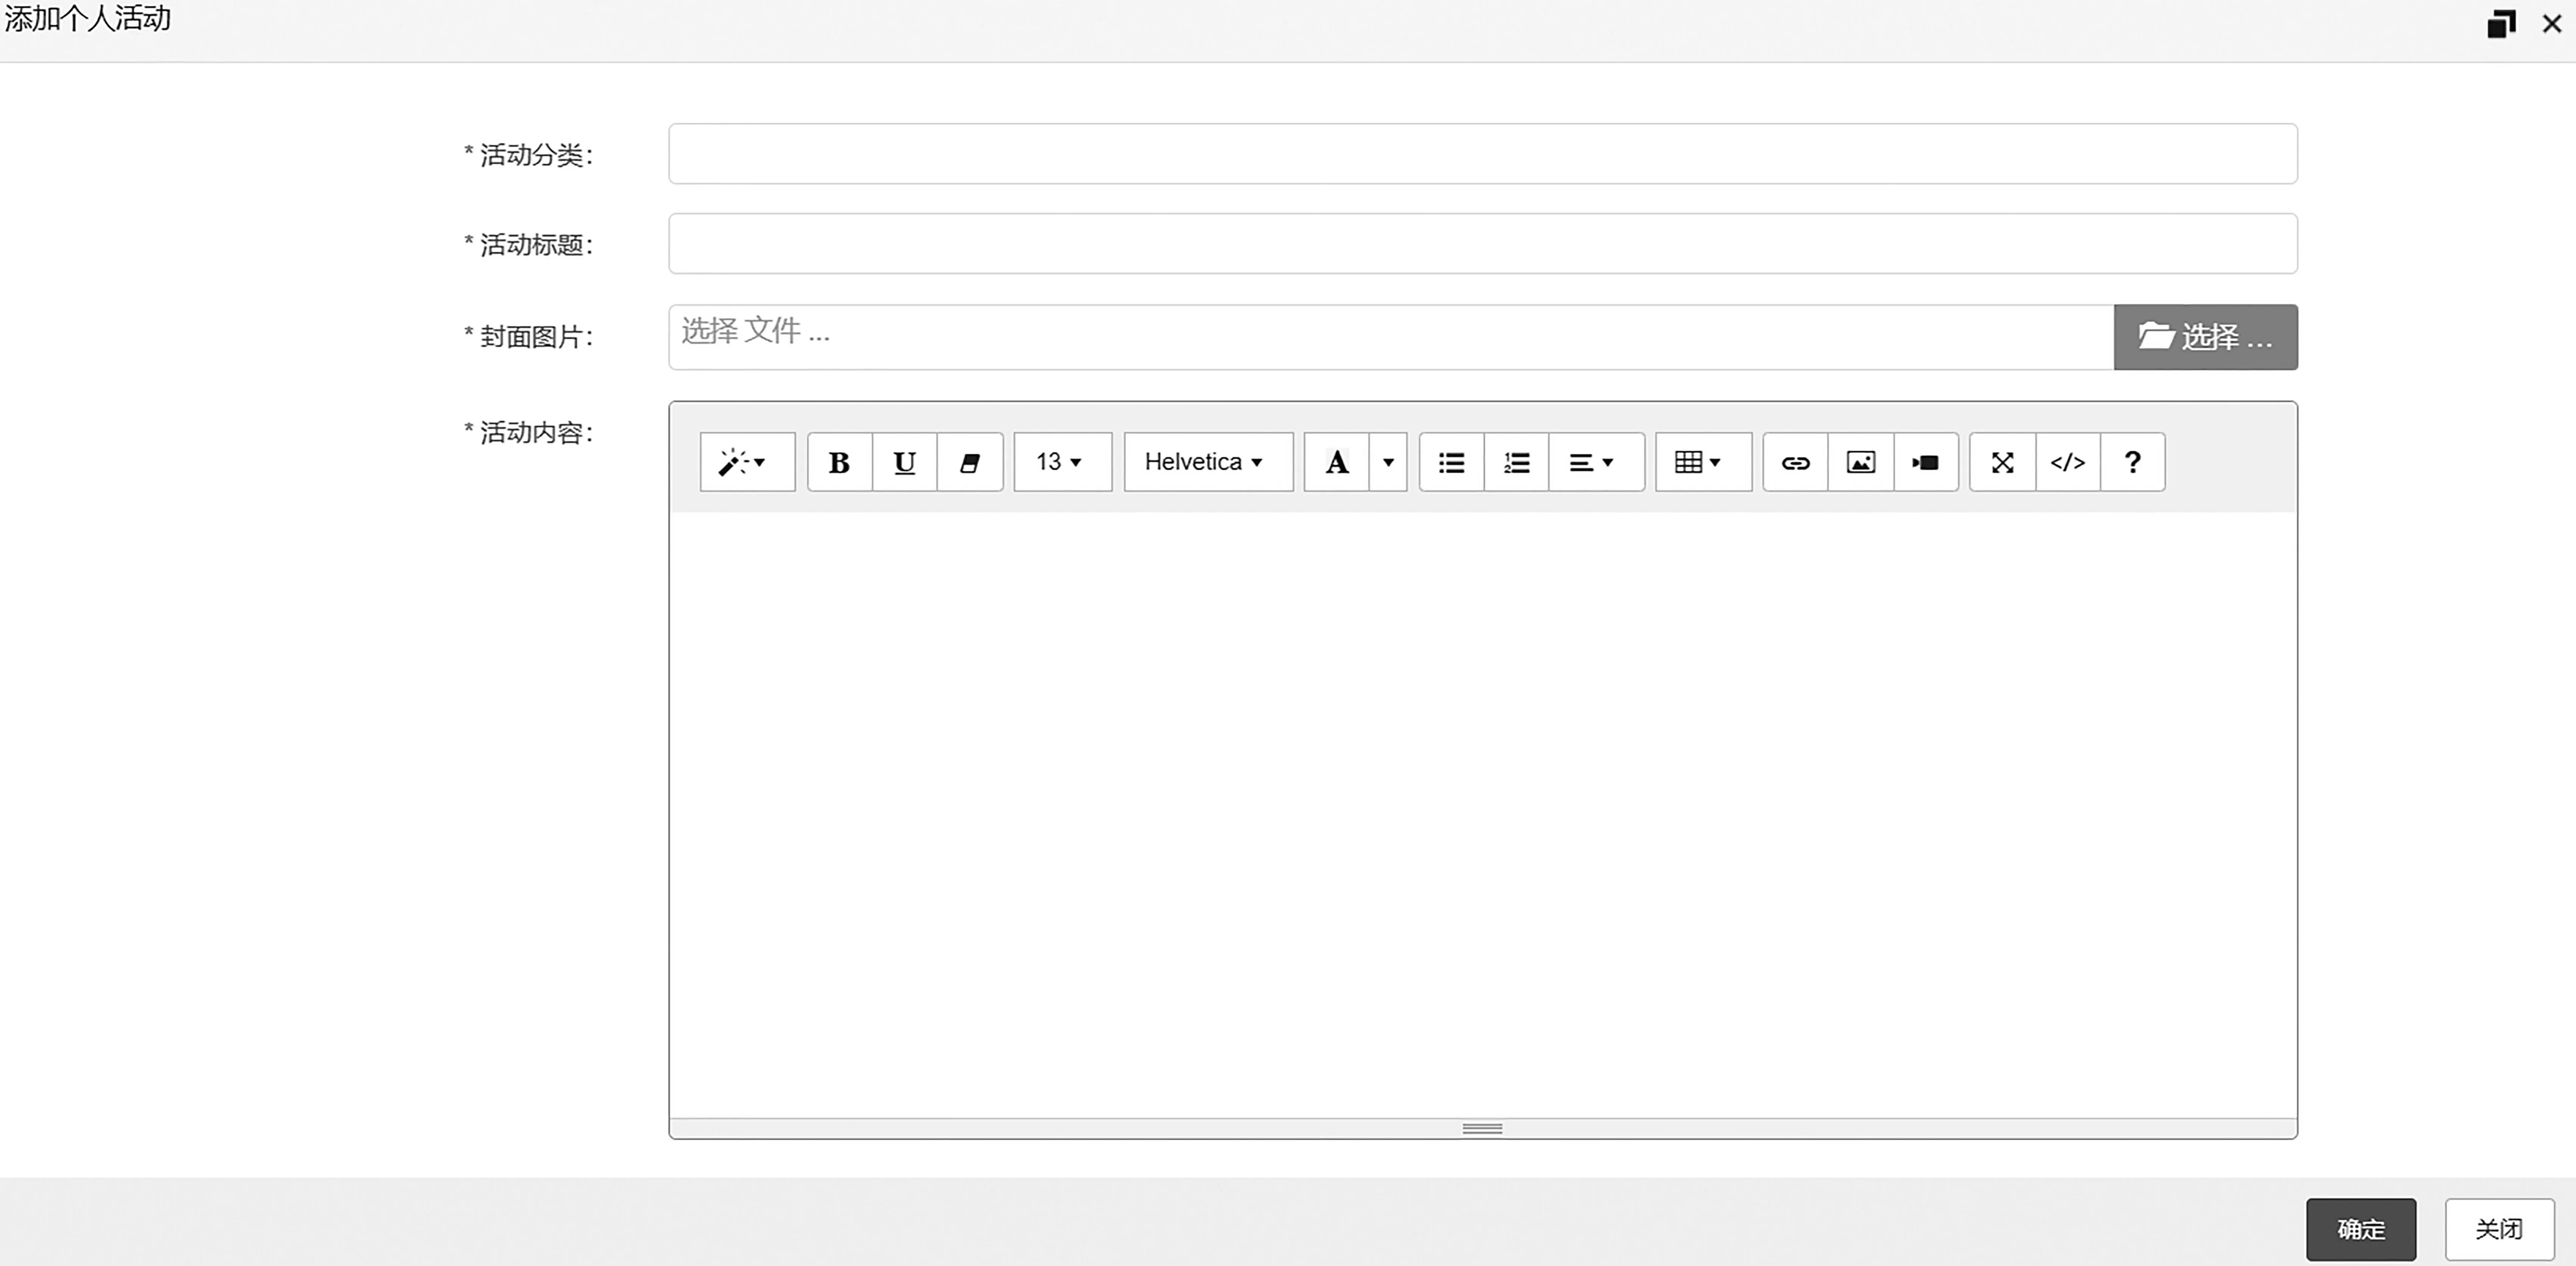This screenshot has width=2576, height=1266.
Task: Switch to code view
Action: (x=2067, y=462)
